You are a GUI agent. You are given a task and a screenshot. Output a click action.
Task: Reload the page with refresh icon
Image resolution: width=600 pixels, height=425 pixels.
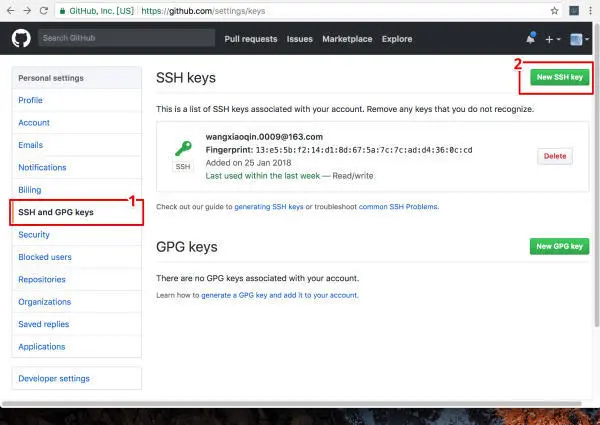tap(44, 11)
